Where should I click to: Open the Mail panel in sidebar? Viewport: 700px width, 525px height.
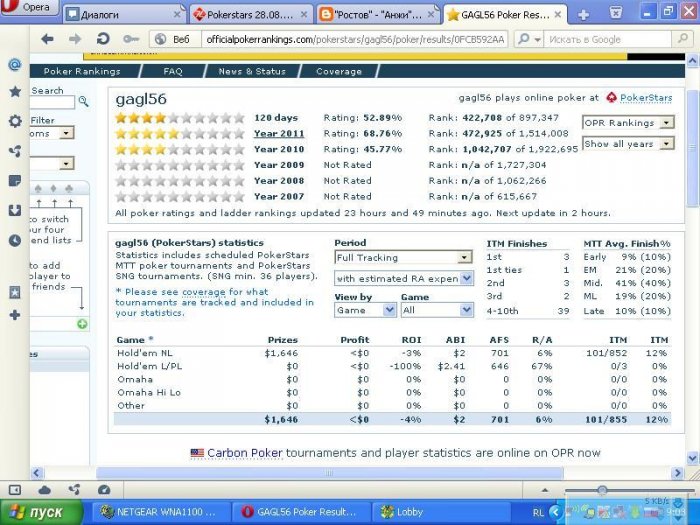[x=15, y=65]
